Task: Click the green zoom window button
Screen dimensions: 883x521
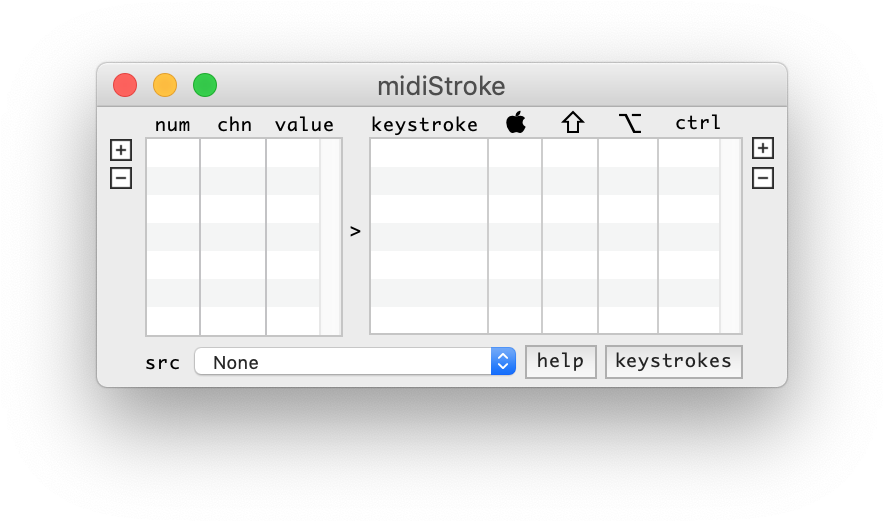Action: 205,86
